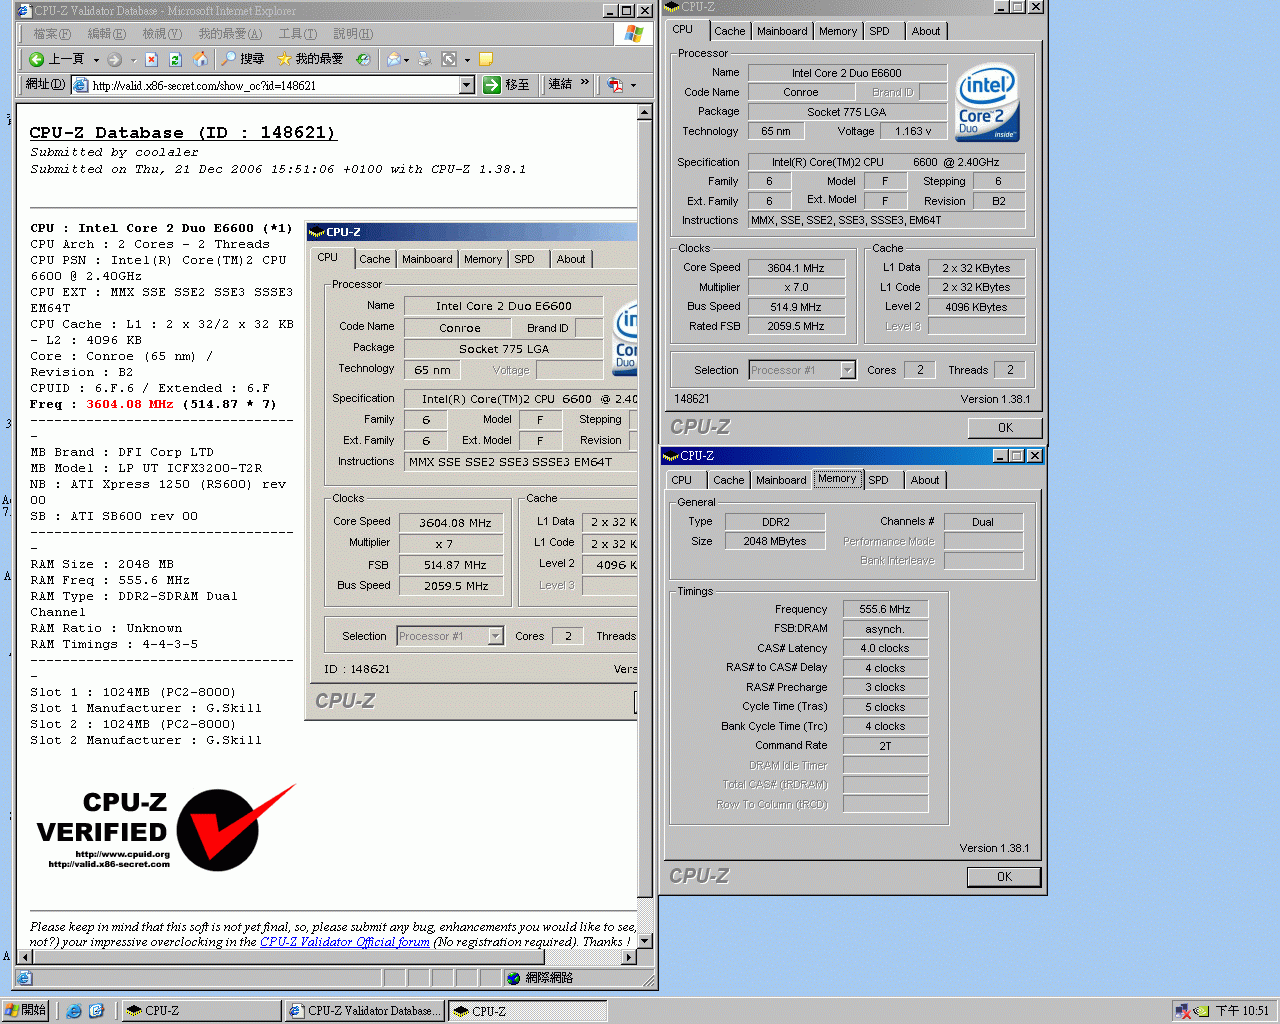Click the page vertical scrollbar down arrow

click(x=645, y=941)
